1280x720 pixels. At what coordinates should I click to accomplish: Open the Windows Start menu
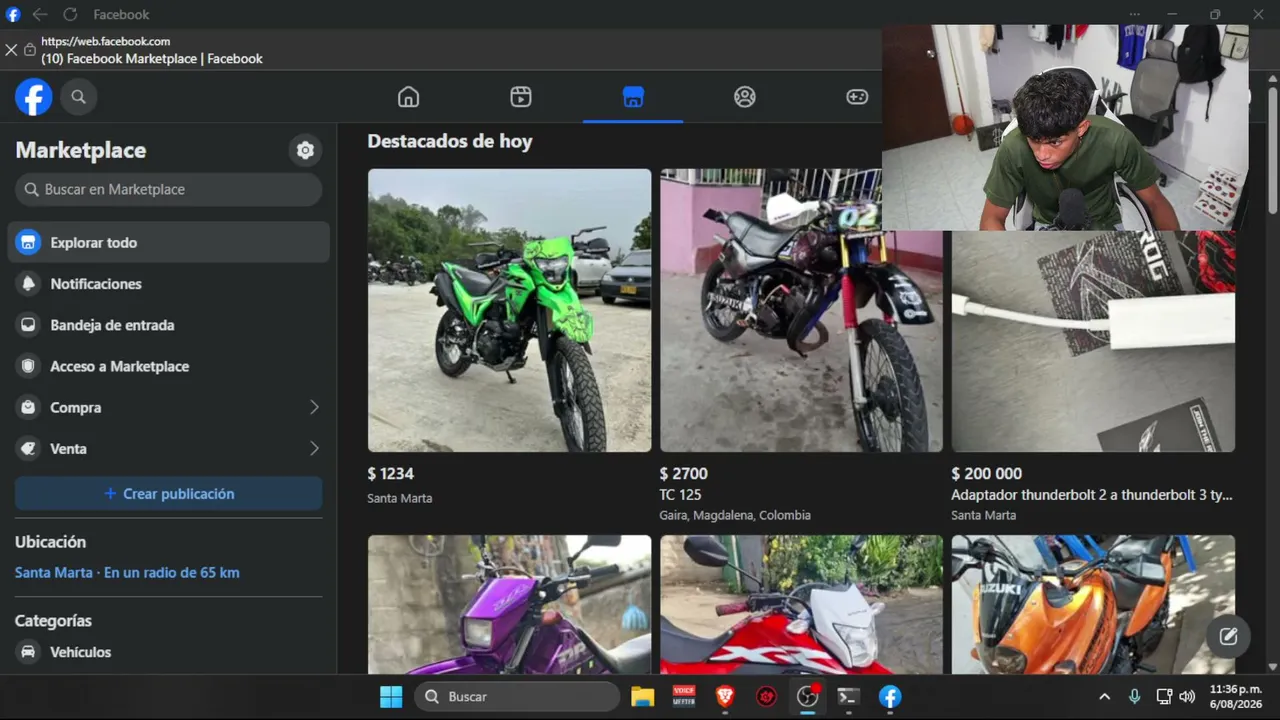[x=391, y=697]
